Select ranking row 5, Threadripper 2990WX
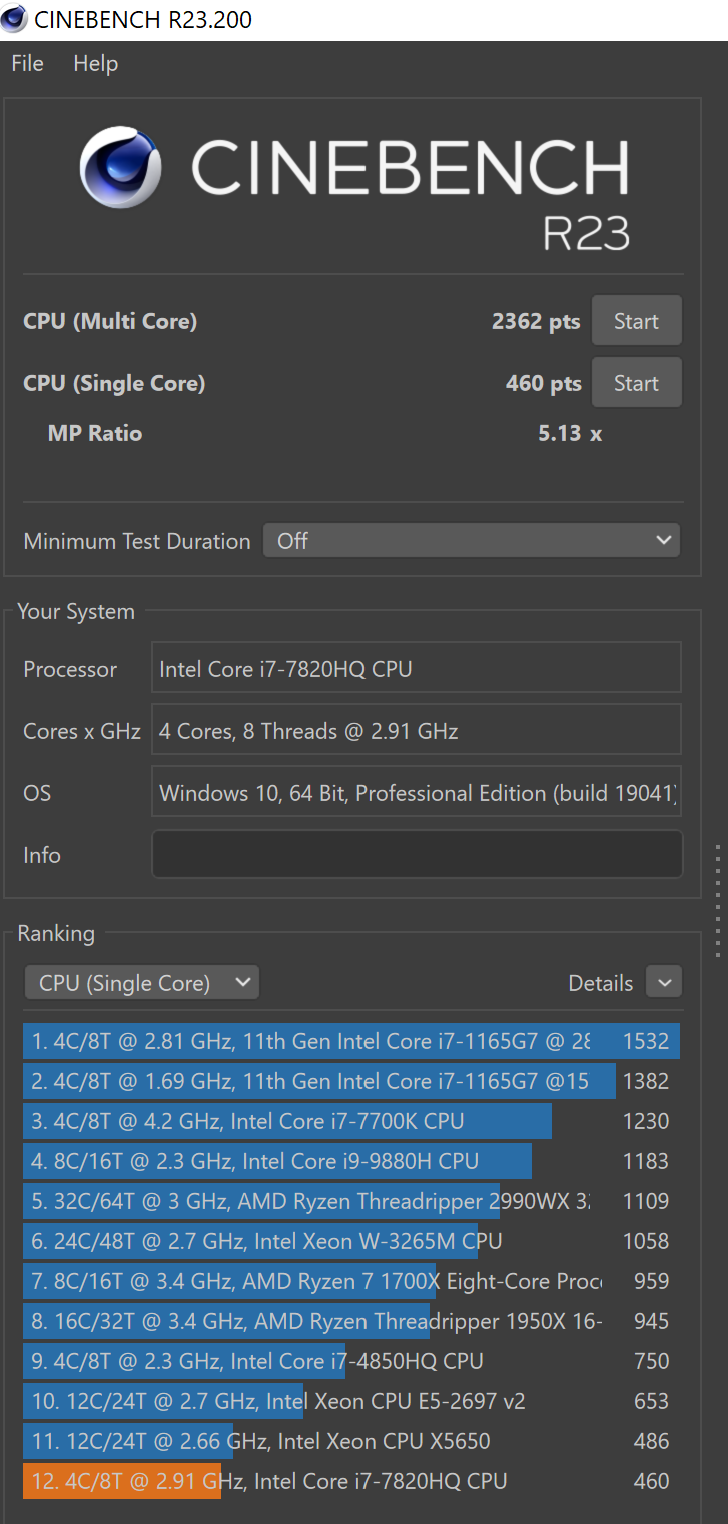The width and height of the screenshot is (728, 1524). tap(352, 1201)
